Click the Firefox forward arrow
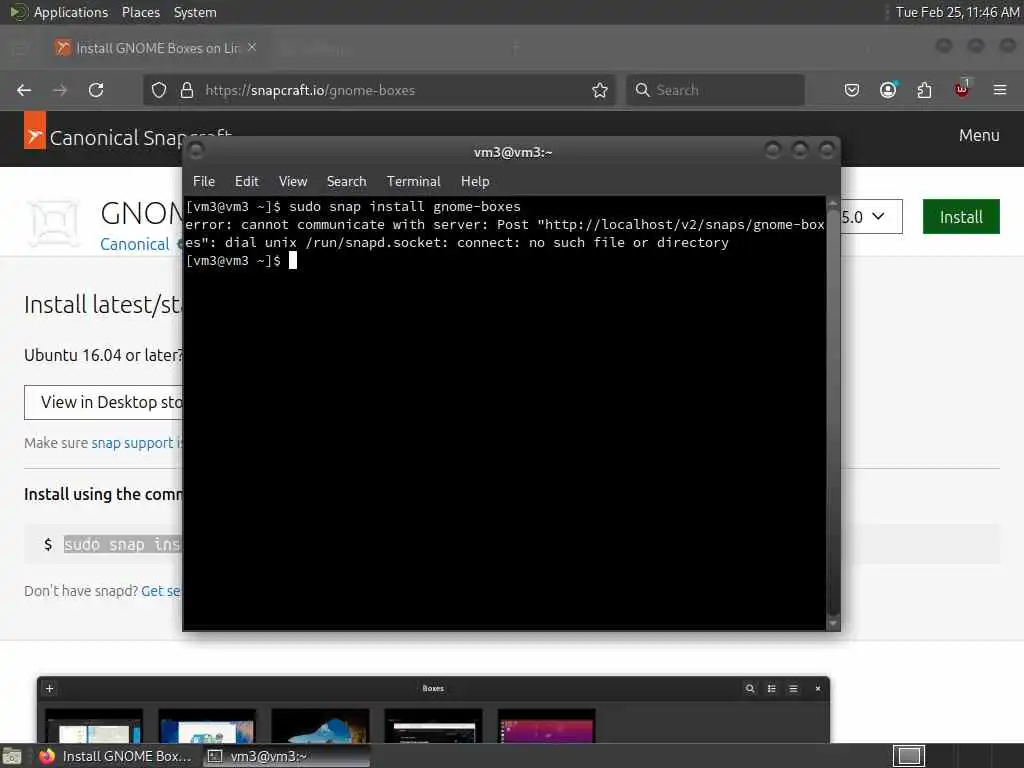The height and width of the screenshot is (768, 1024). point(60,90)
